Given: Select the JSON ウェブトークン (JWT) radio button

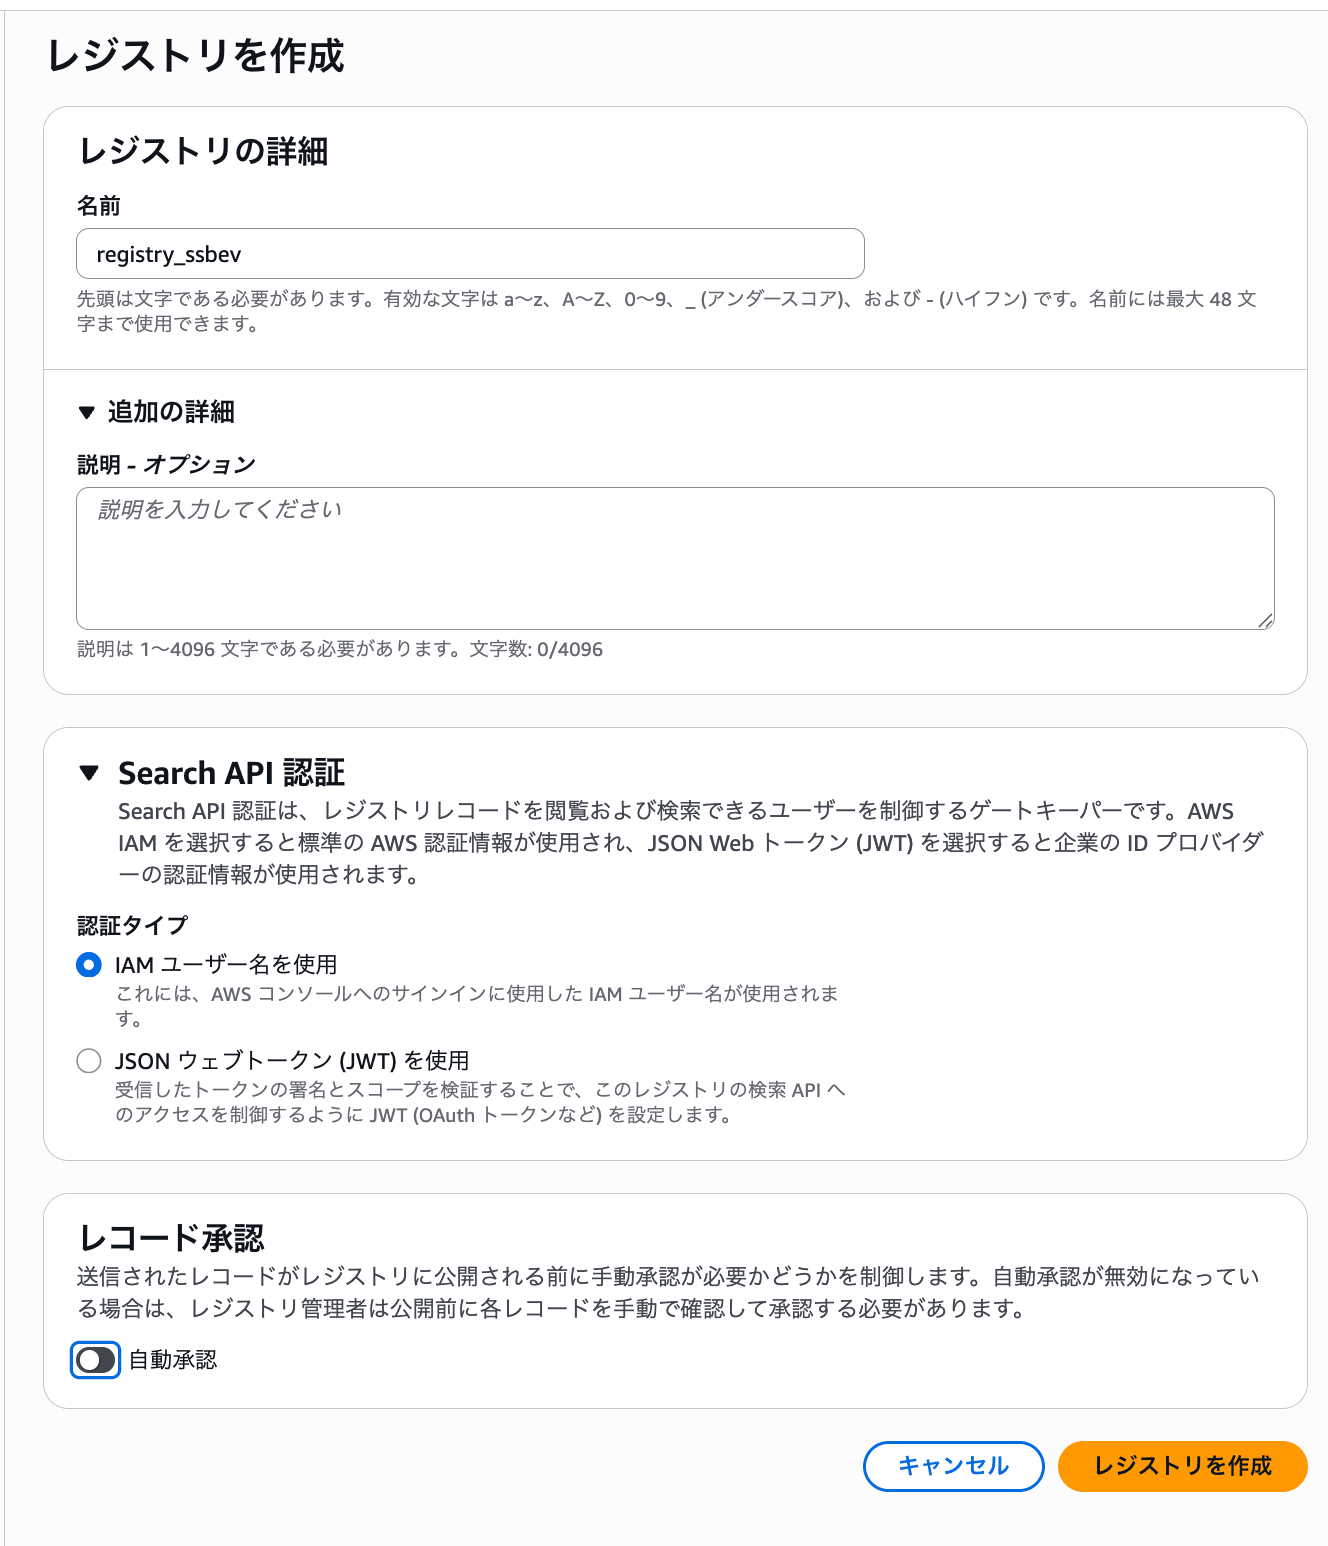Looking at the screenshot, I should point(89,1061).
